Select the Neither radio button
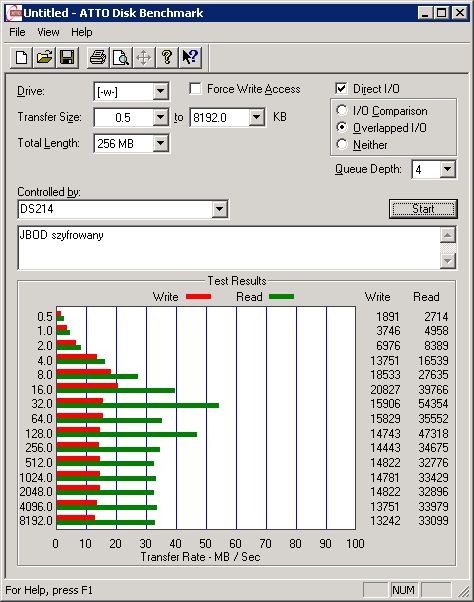 [342, 144]
